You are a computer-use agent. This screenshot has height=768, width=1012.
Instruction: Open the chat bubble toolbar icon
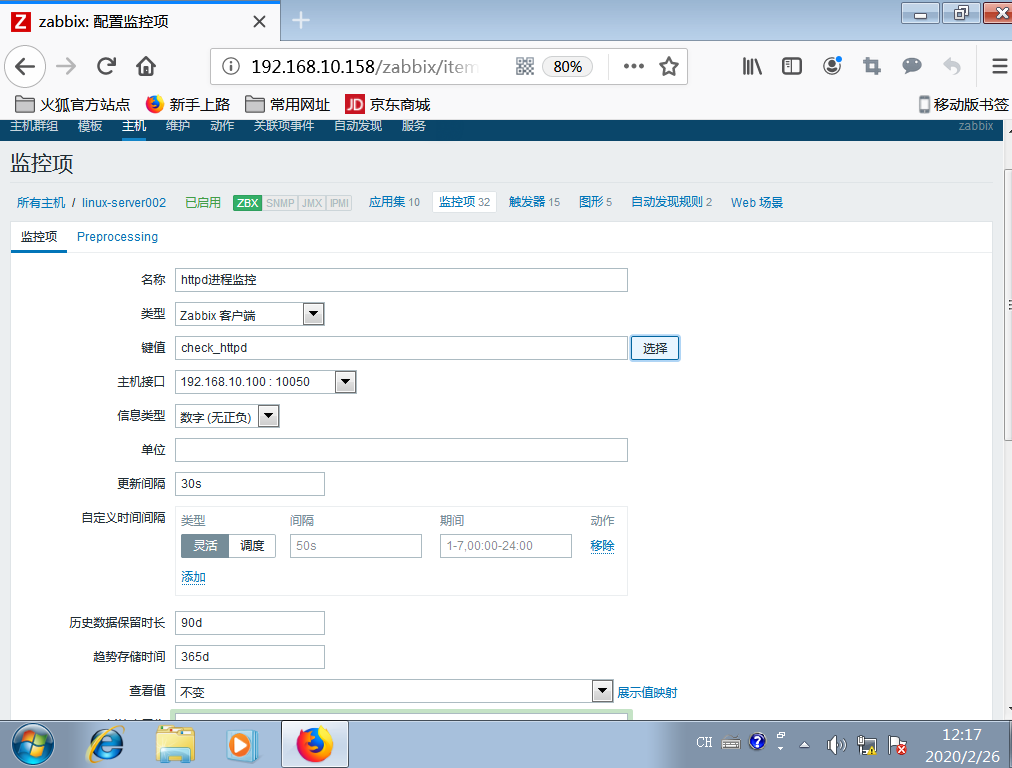click(912, 66)
